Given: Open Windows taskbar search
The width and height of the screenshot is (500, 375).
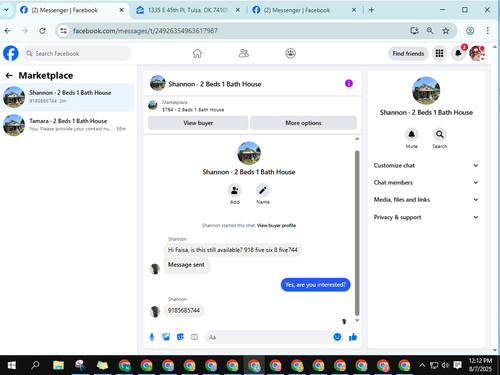Looking at the screenshot, I should (35, 365).
